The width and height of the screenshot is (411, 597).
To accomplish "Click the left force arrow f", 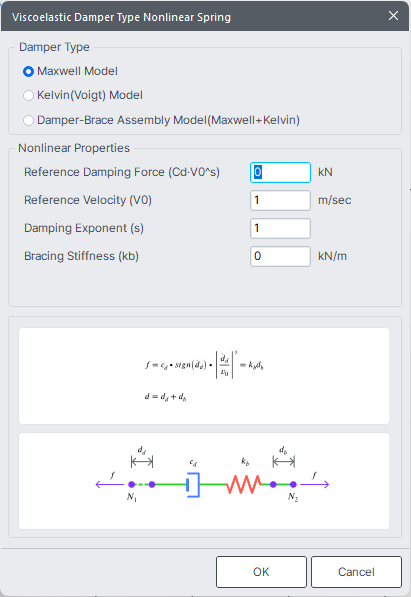I will click(x=109, y=484).
